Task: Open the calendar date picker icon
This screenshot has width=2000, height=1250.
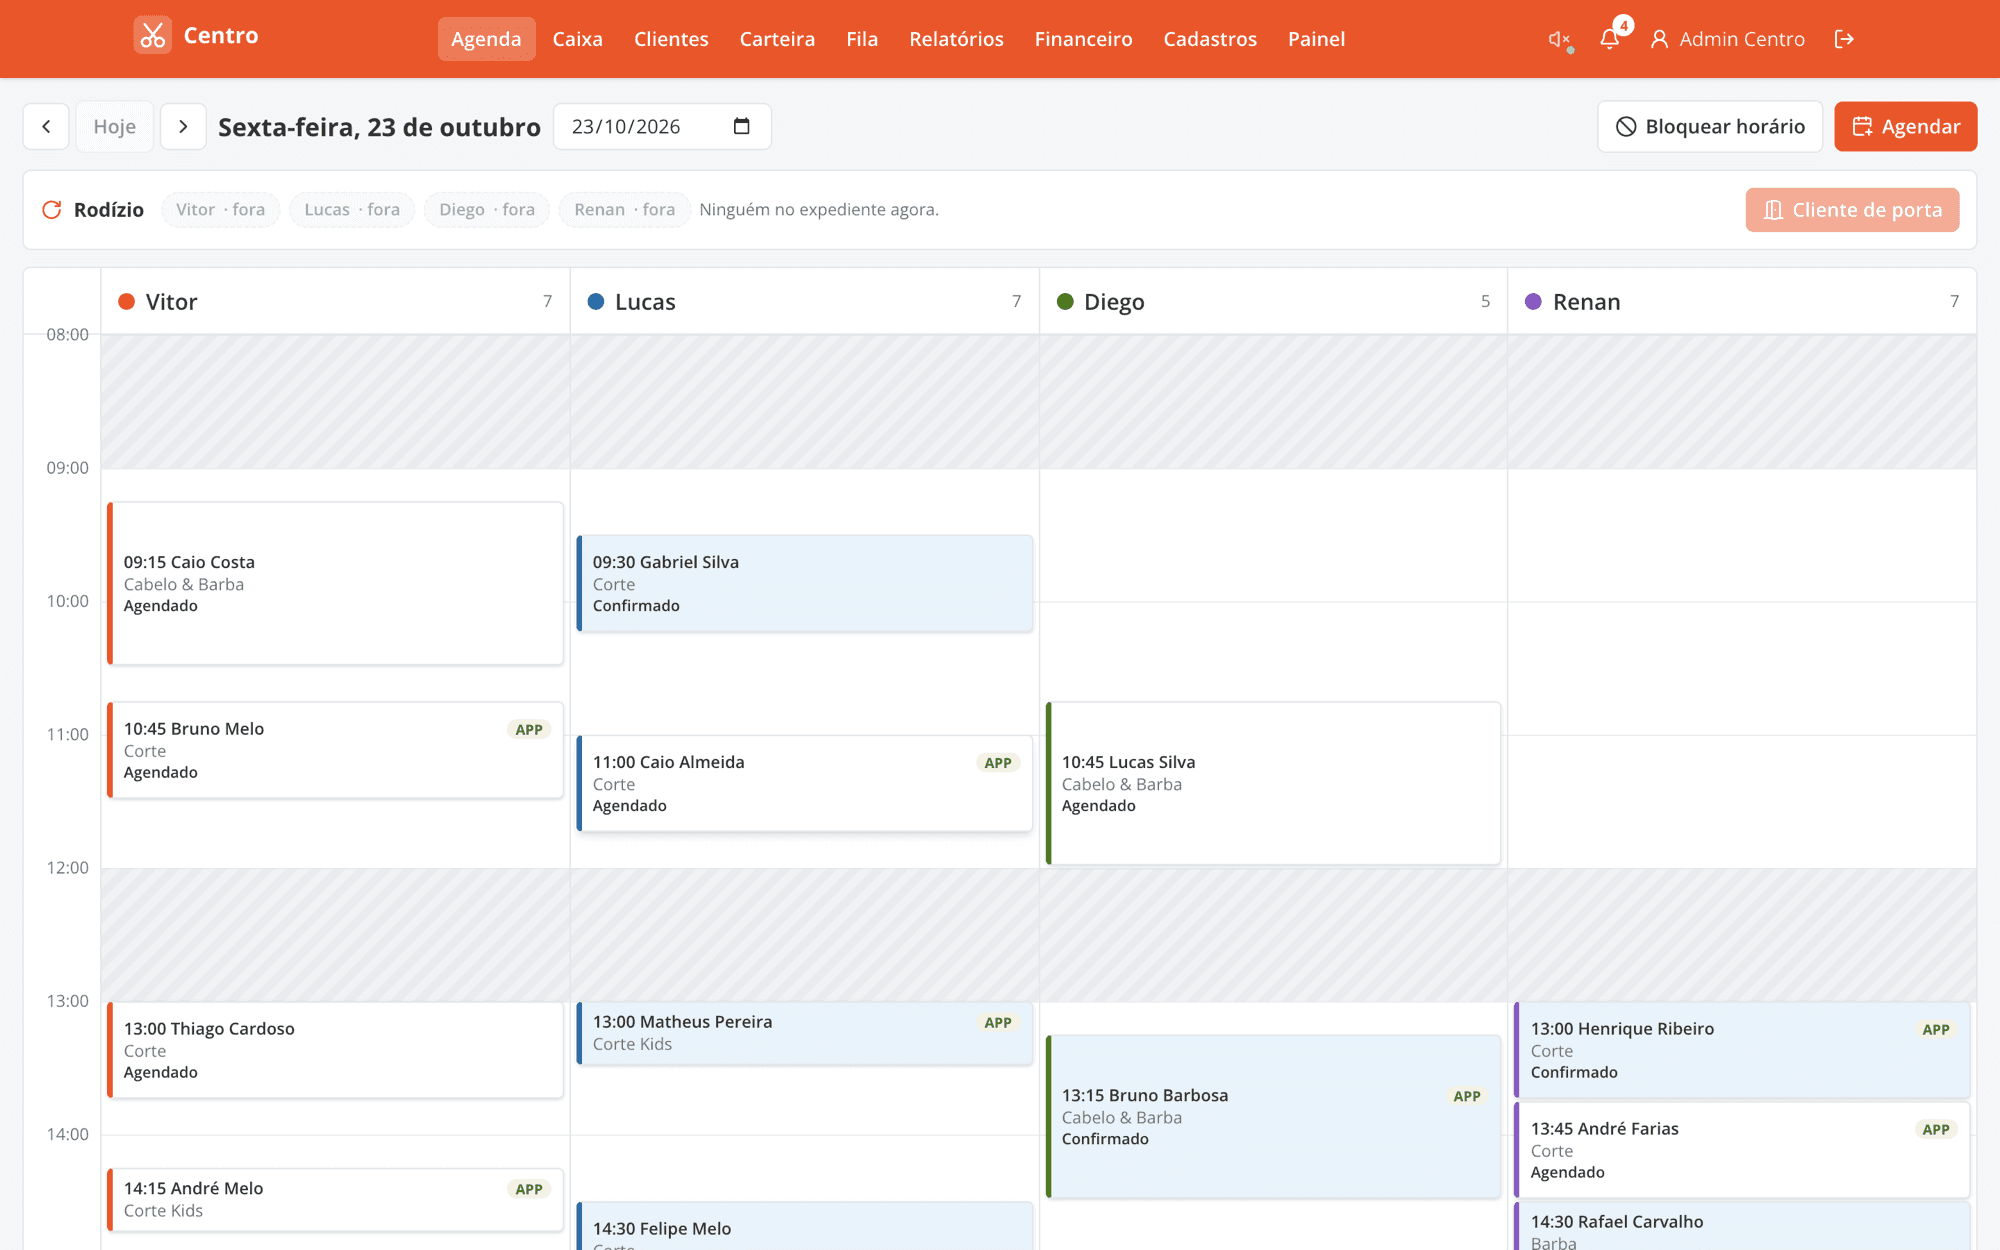Action: pos(741,126)
